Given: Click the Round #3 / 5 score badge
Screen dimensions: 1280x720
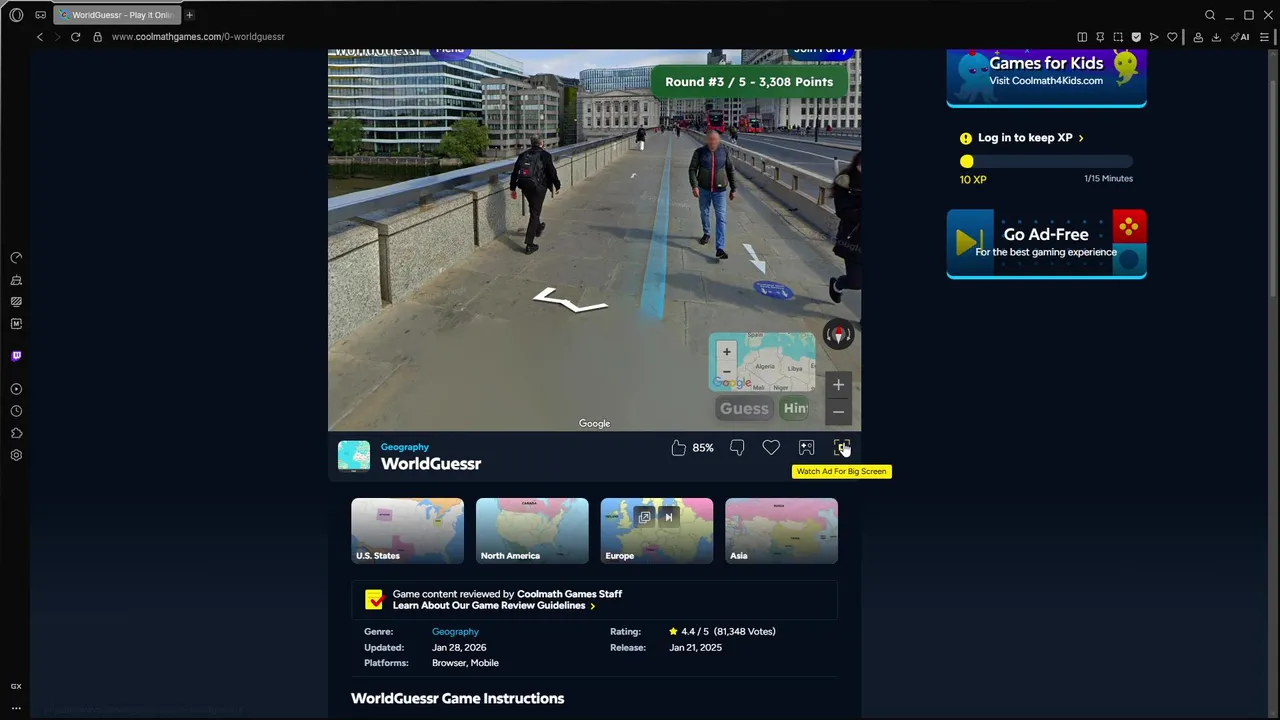Looking at the screenshot, I should coord(749,82).
